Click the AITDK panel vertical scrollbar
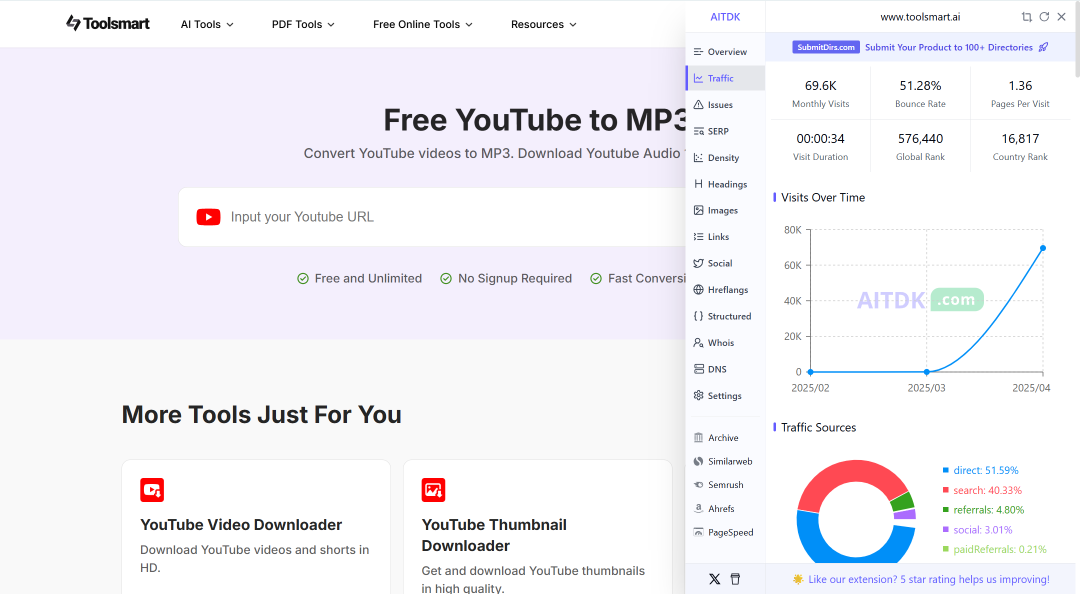Screen dimensions: 1080x594 [x=1077, y=39]
